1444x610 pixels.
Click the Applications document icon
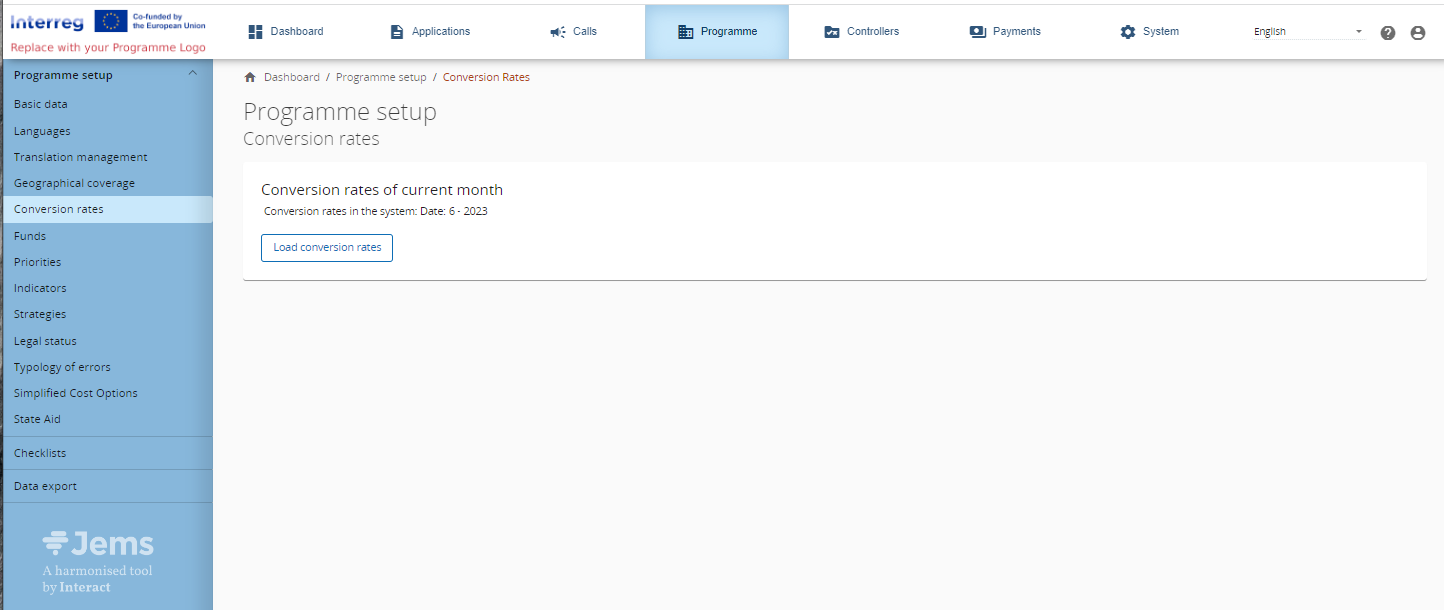tap(397, 32)
